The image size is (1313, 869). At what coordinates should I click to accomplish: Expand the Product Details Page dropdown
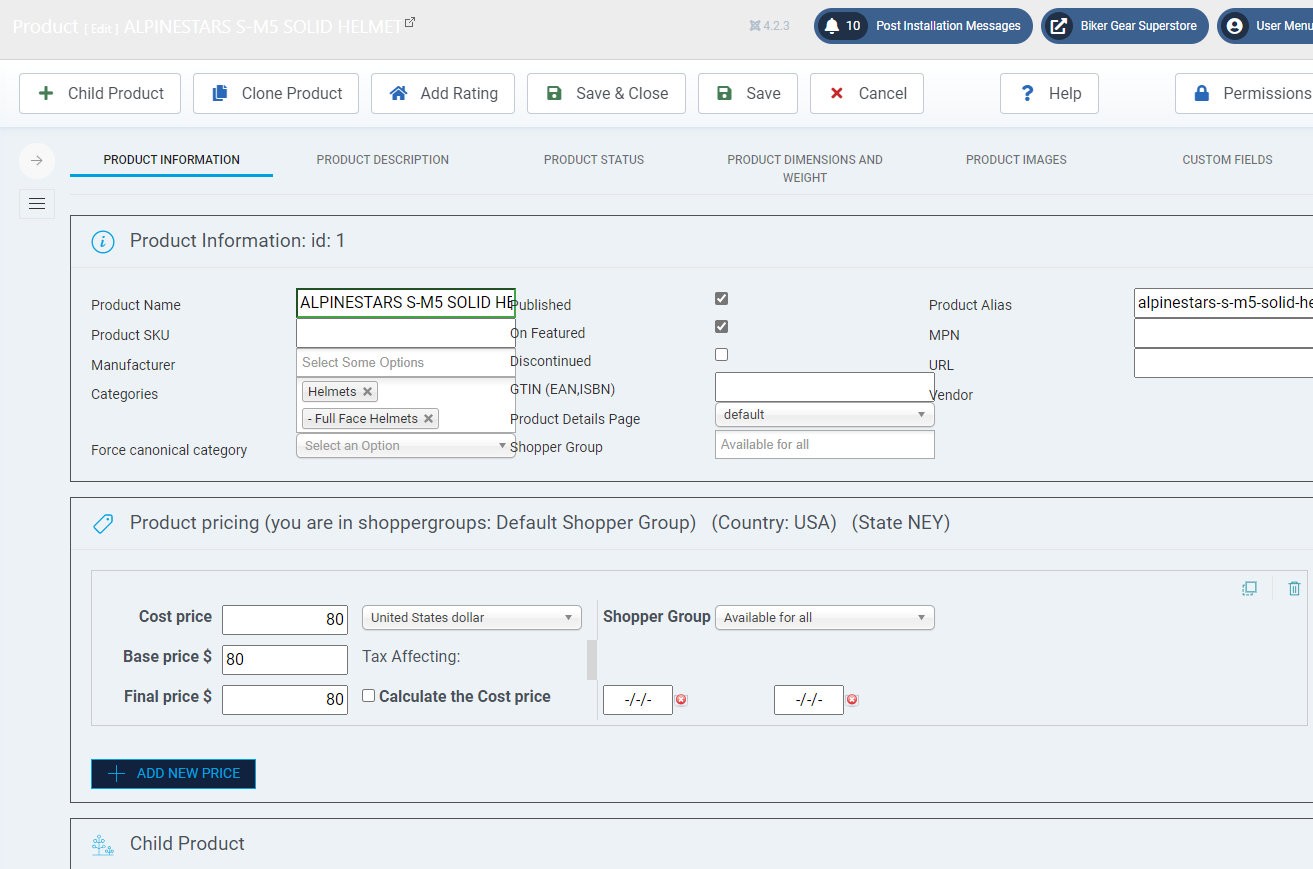pos(824,415)
